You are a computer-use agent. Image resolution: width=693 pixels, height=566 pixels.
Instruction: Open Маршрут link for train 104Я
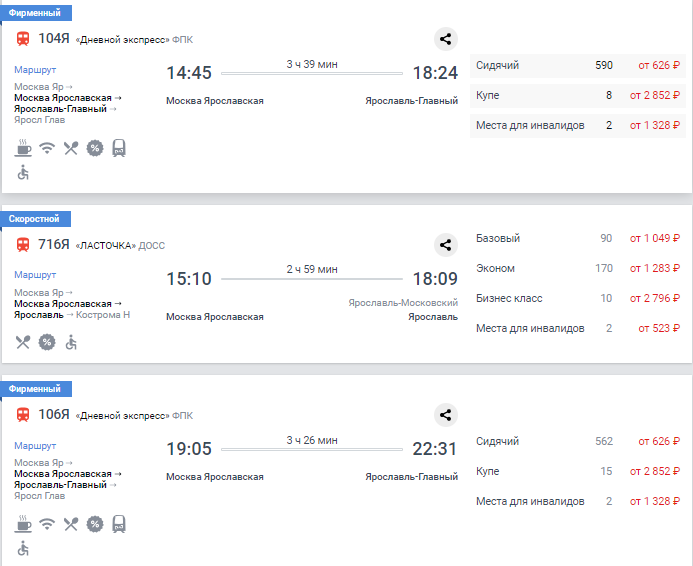pyautogui.click(x=36, y=70)
